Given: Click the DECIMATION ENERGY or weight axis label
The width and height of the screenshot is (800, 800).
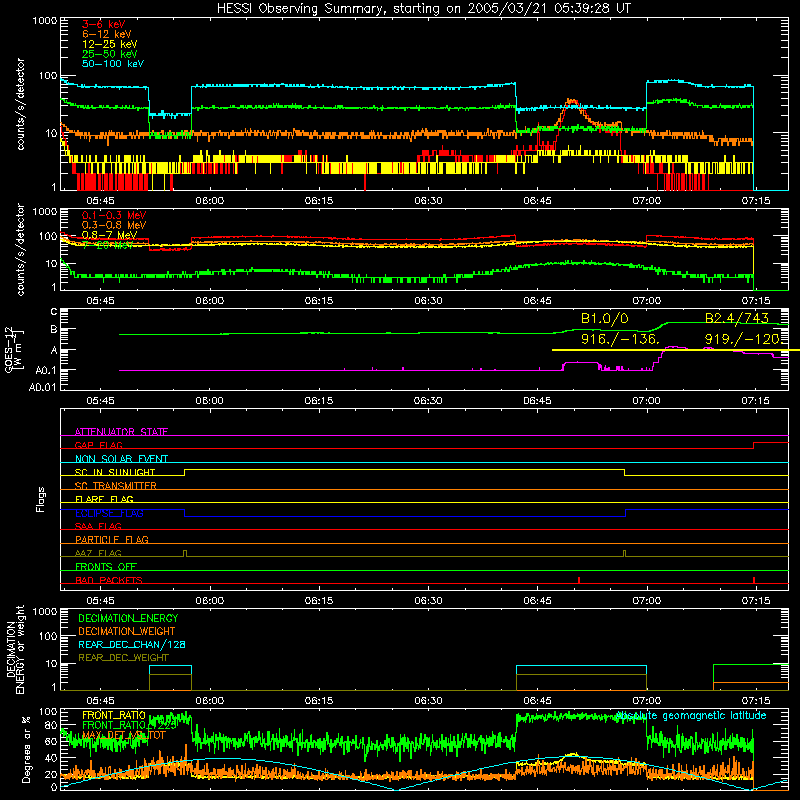Looking at the screenshot, I should click(15, 649).
